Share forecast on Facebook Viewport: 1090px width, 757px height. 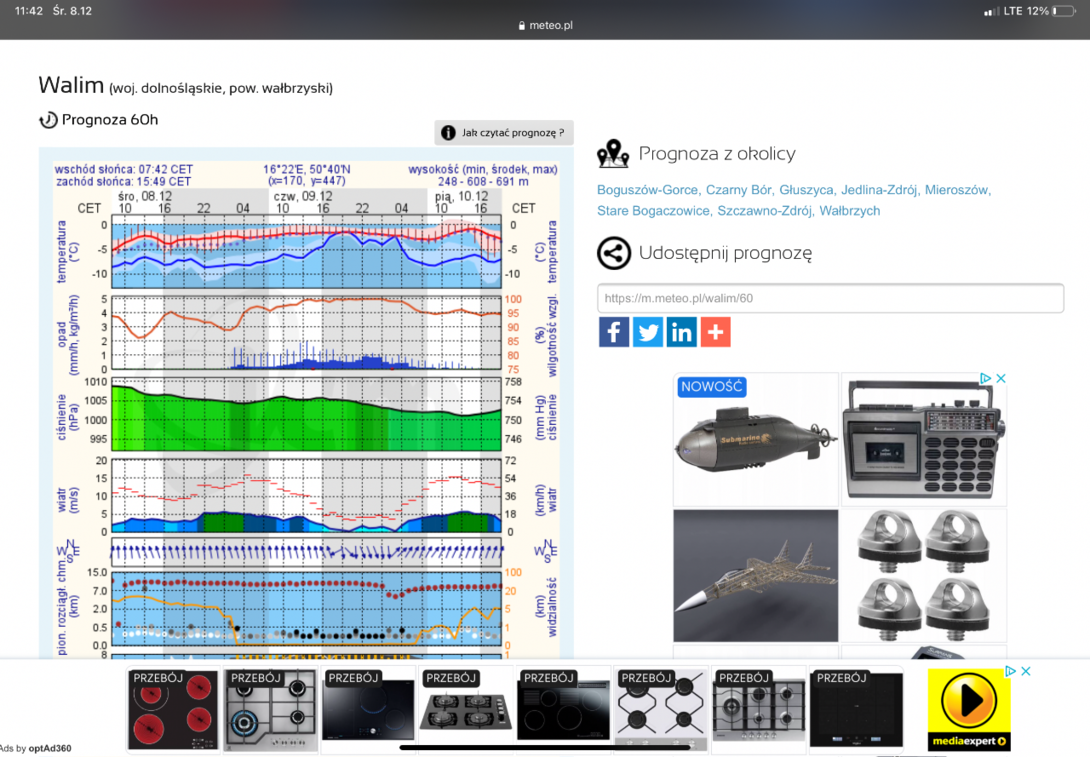tap(614, 332)
